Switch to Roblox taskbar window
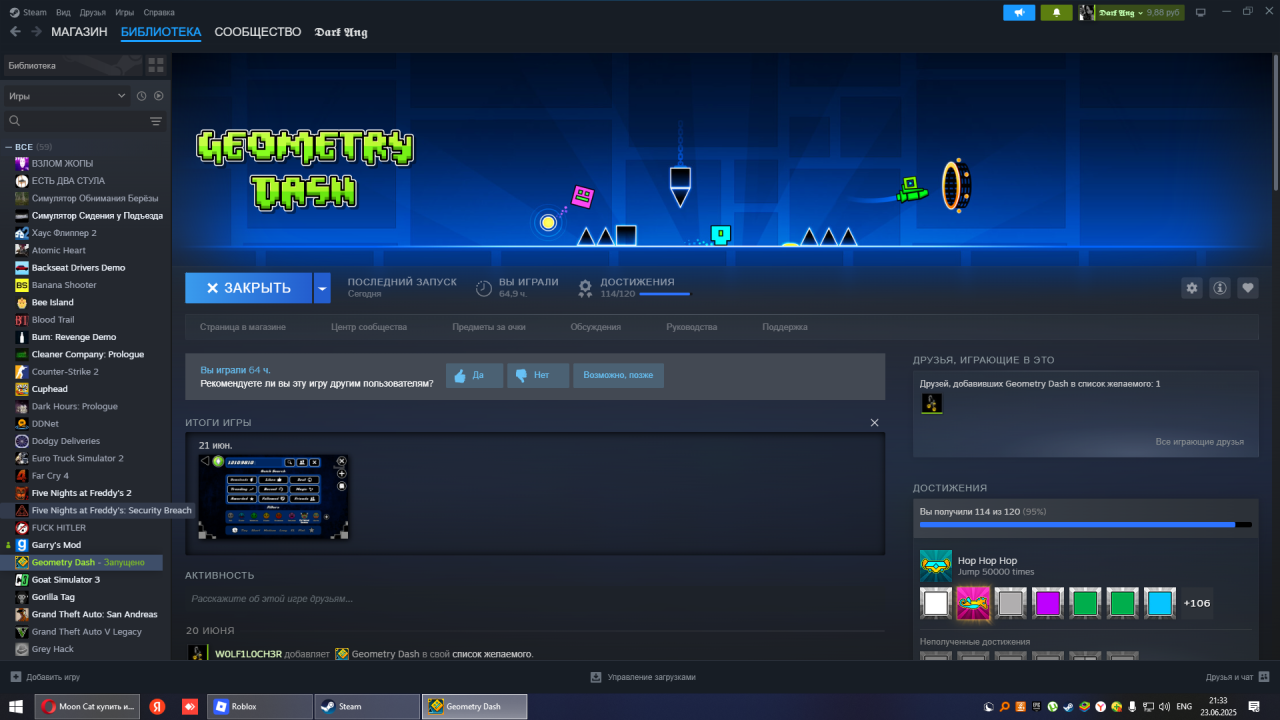The height and width of the screenshot is (720, 1280). [x=260, y=706]
